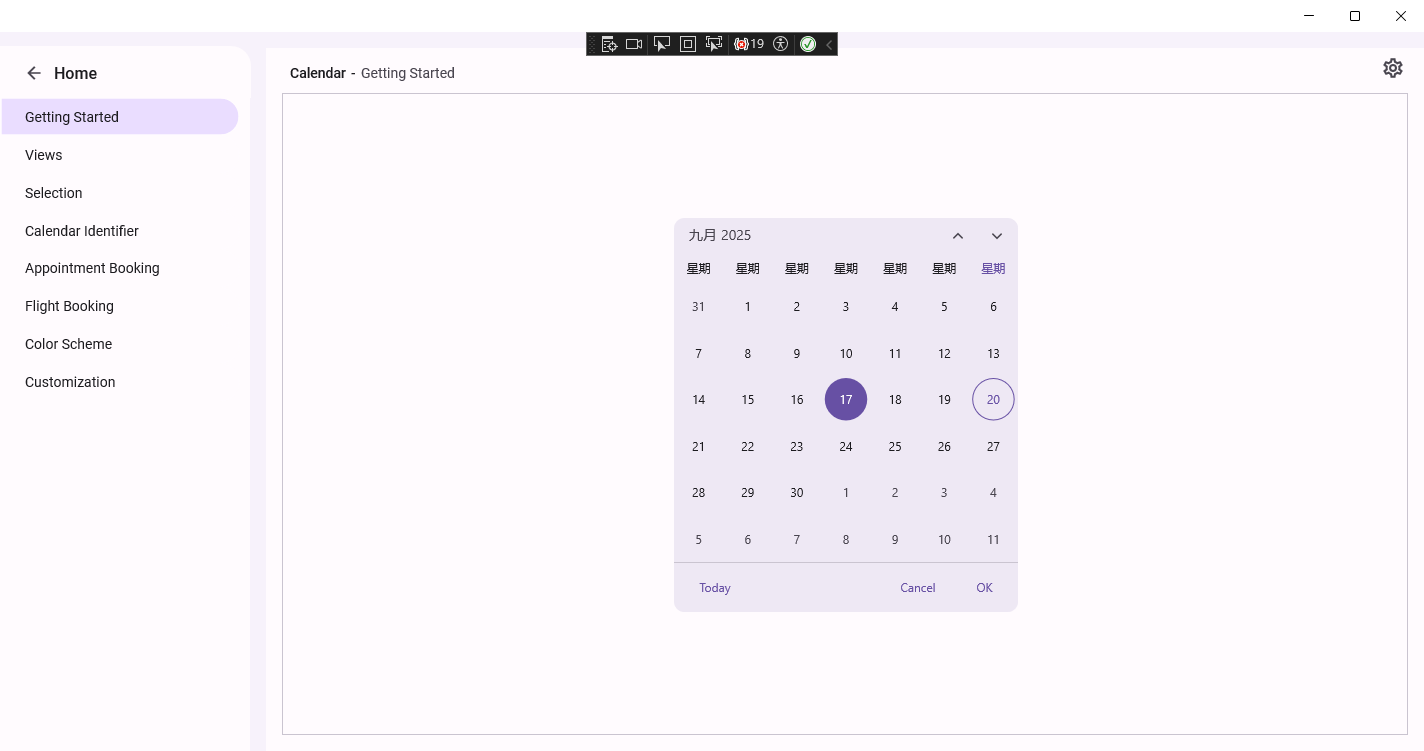
Task: Select date 13 in the calendar
Action: pyautogui.click(x=993, y=354)
